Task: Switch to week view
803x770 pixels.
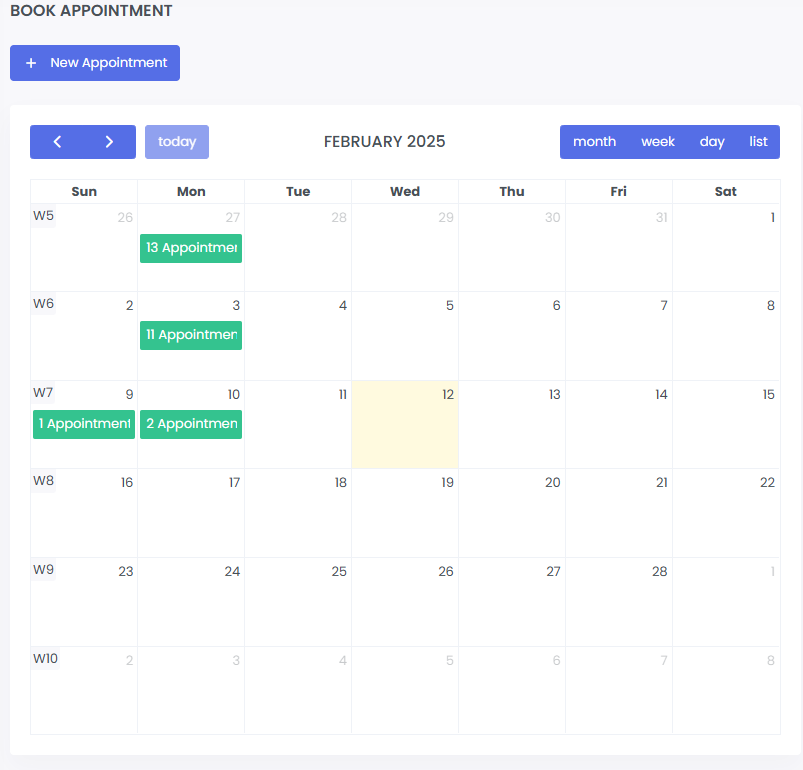Action: click(658, 142)
